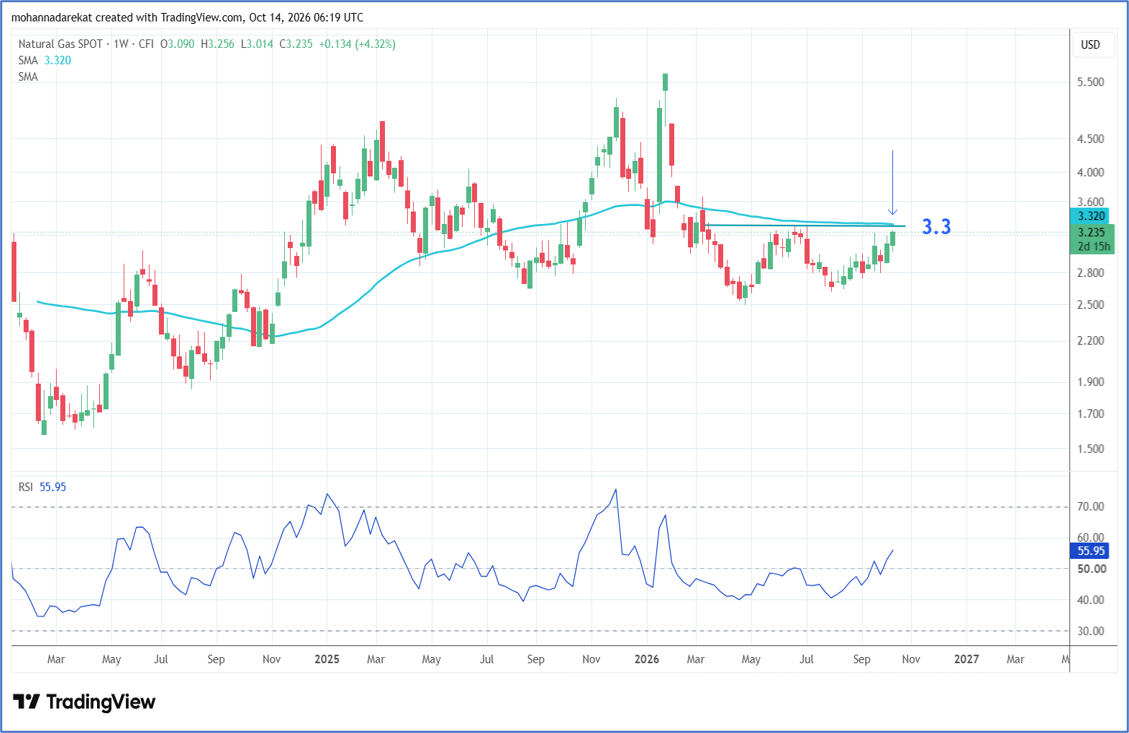The height and width of the screenshot is (733, 1129).
Task: Click the 60.00 RSI axis label
Action: tap(1091, 538)
